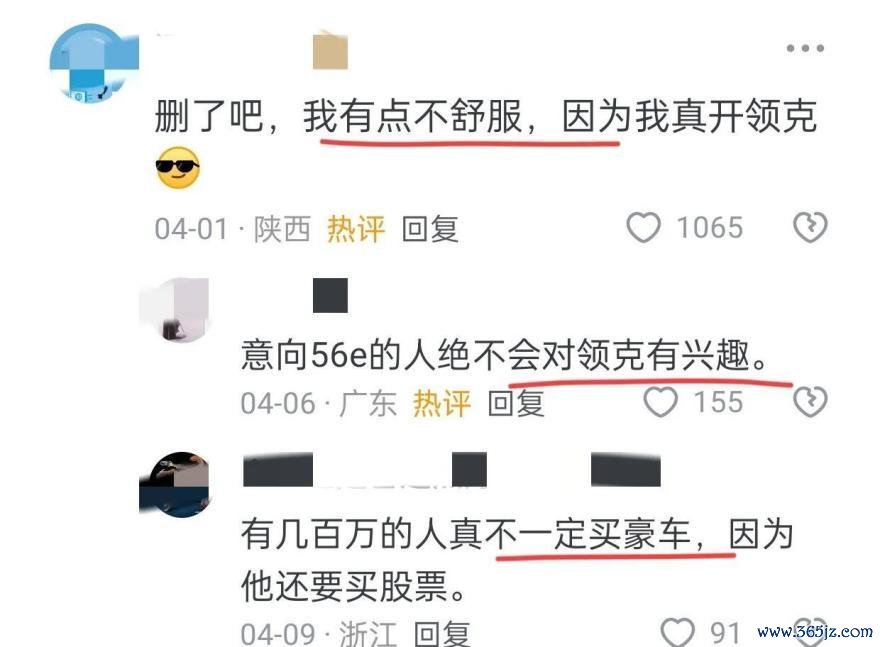Reply to the 04-06 广东 comment
Screen dimensions: 880x647
coord(516,403)
